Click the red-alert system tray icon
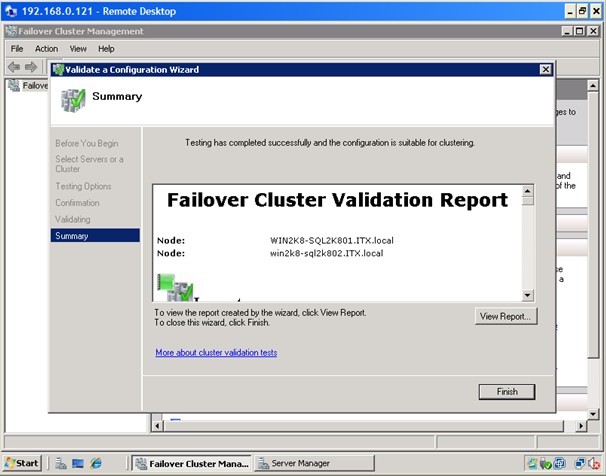This screenshot has width=606, height=476. [594, 463]
